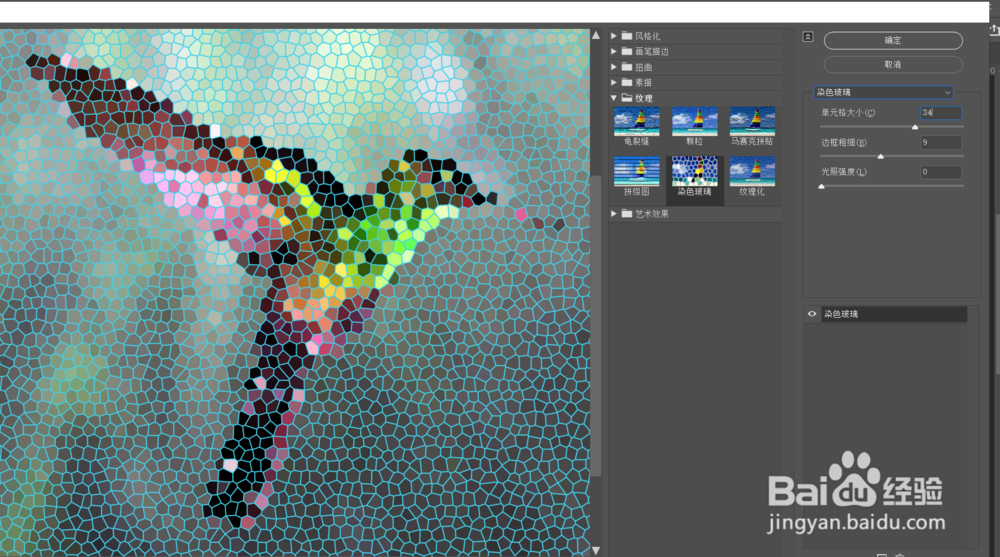1000x557 pixels.
Task: Click the 扭曲 folder label
Action: [x=643, y=67]
